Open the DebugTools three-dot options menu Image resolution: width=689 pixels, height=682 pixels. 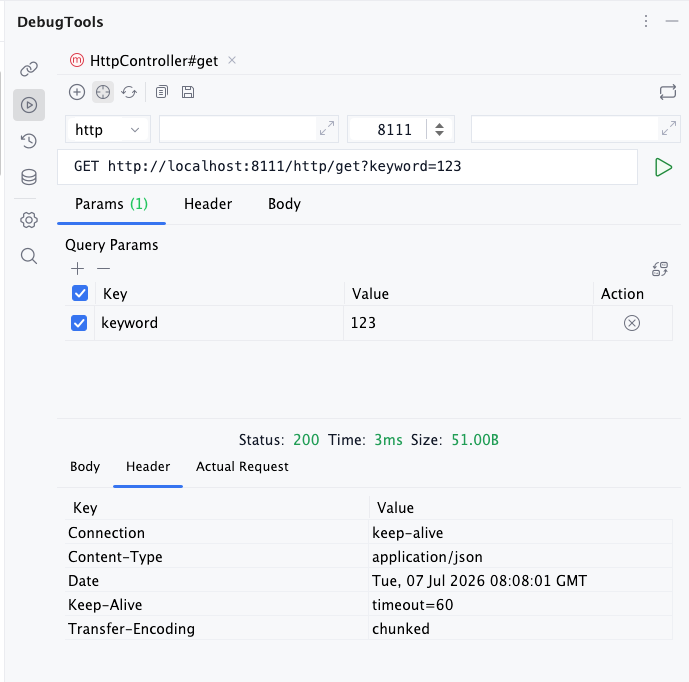point(645,21)
